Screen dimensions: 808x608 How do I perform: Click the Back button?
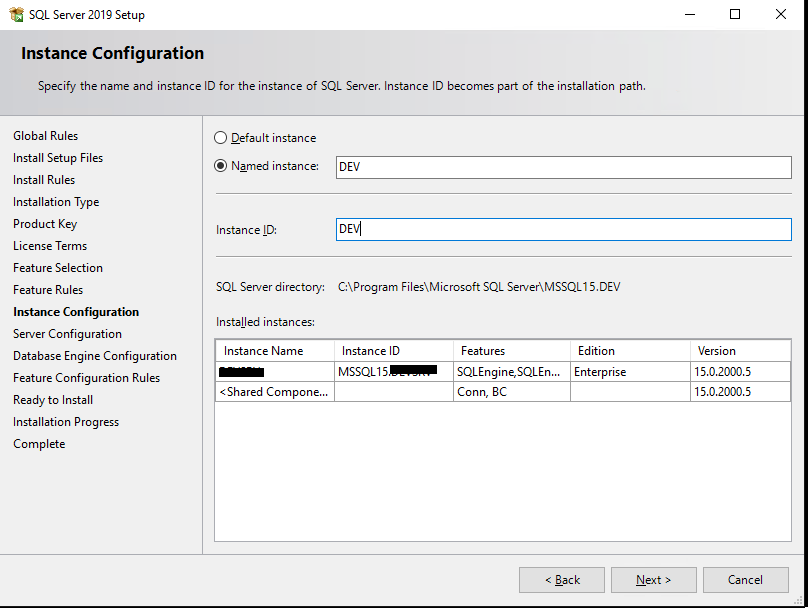pyautogui.click(x=562, y=579)
